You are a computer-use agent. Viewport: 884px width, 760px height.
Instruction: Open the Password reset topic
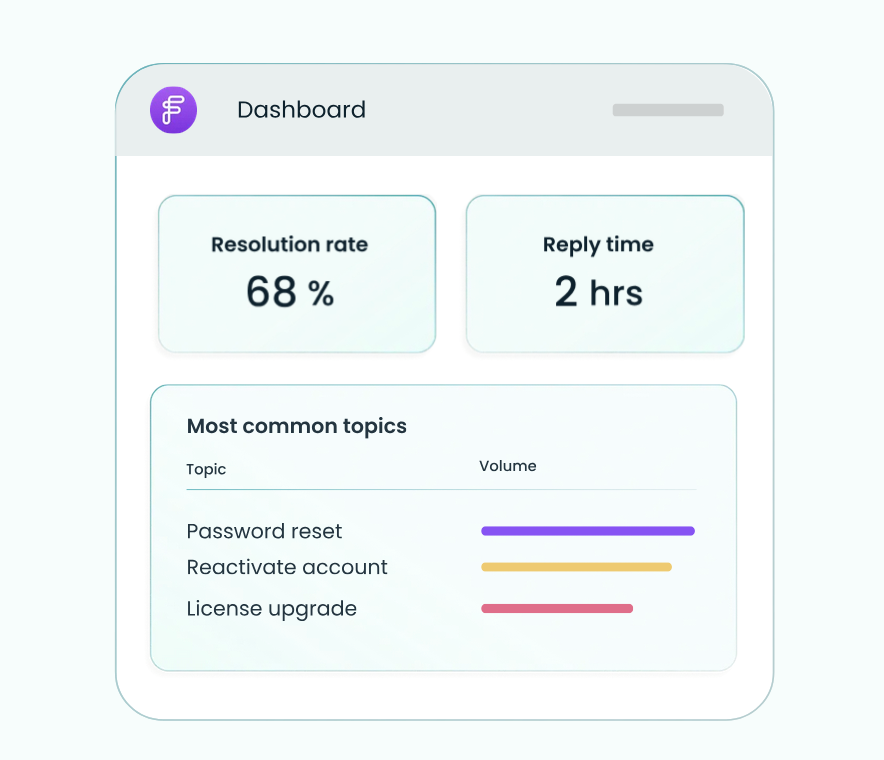(x=264, y=531)
